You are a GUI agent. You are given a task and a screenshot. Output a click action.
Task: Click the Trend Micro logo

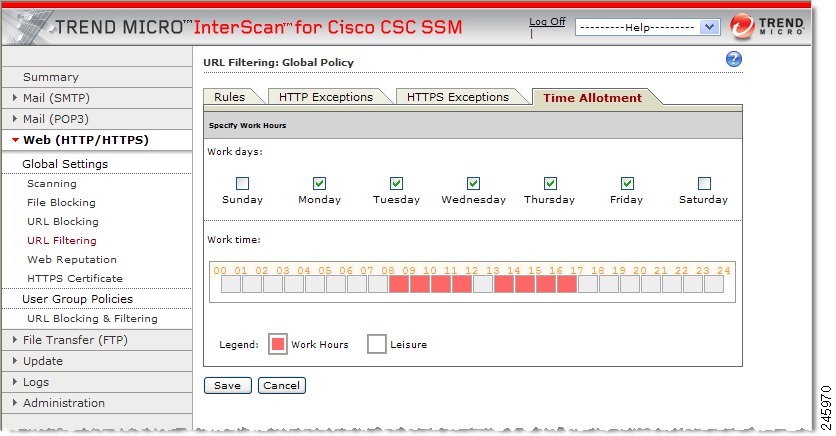767,26
